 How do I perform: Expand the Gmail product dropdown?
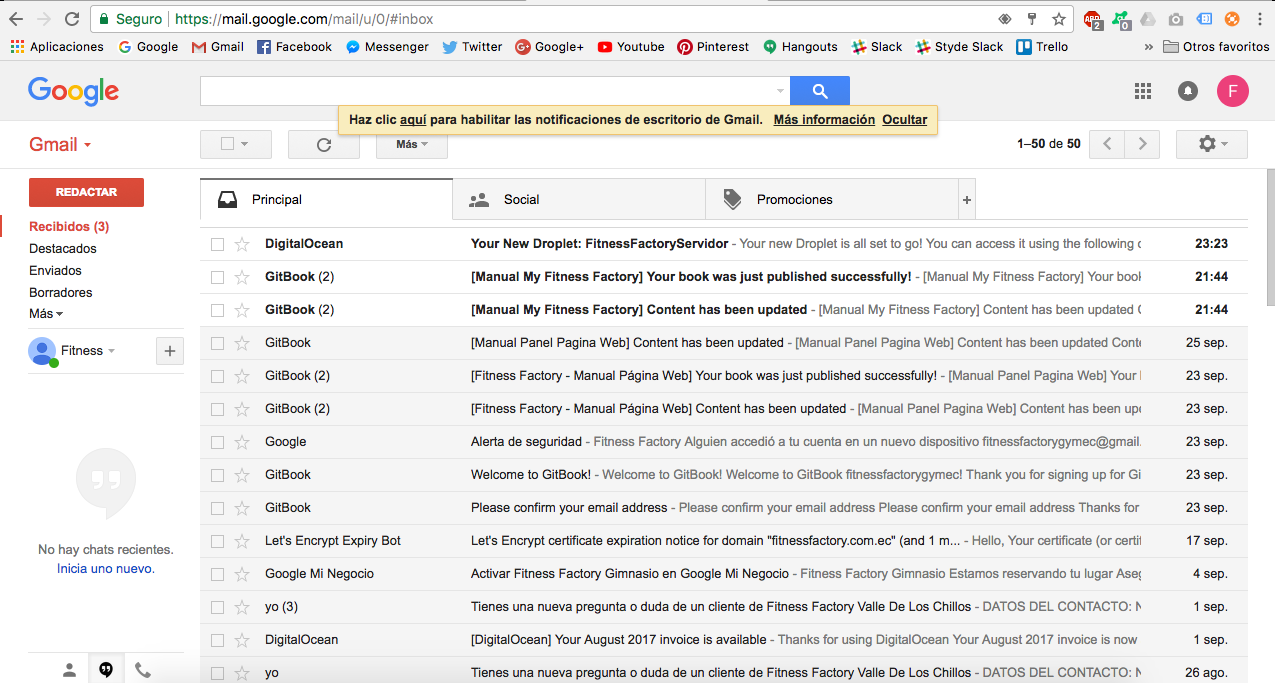click(x=60, y=144)
